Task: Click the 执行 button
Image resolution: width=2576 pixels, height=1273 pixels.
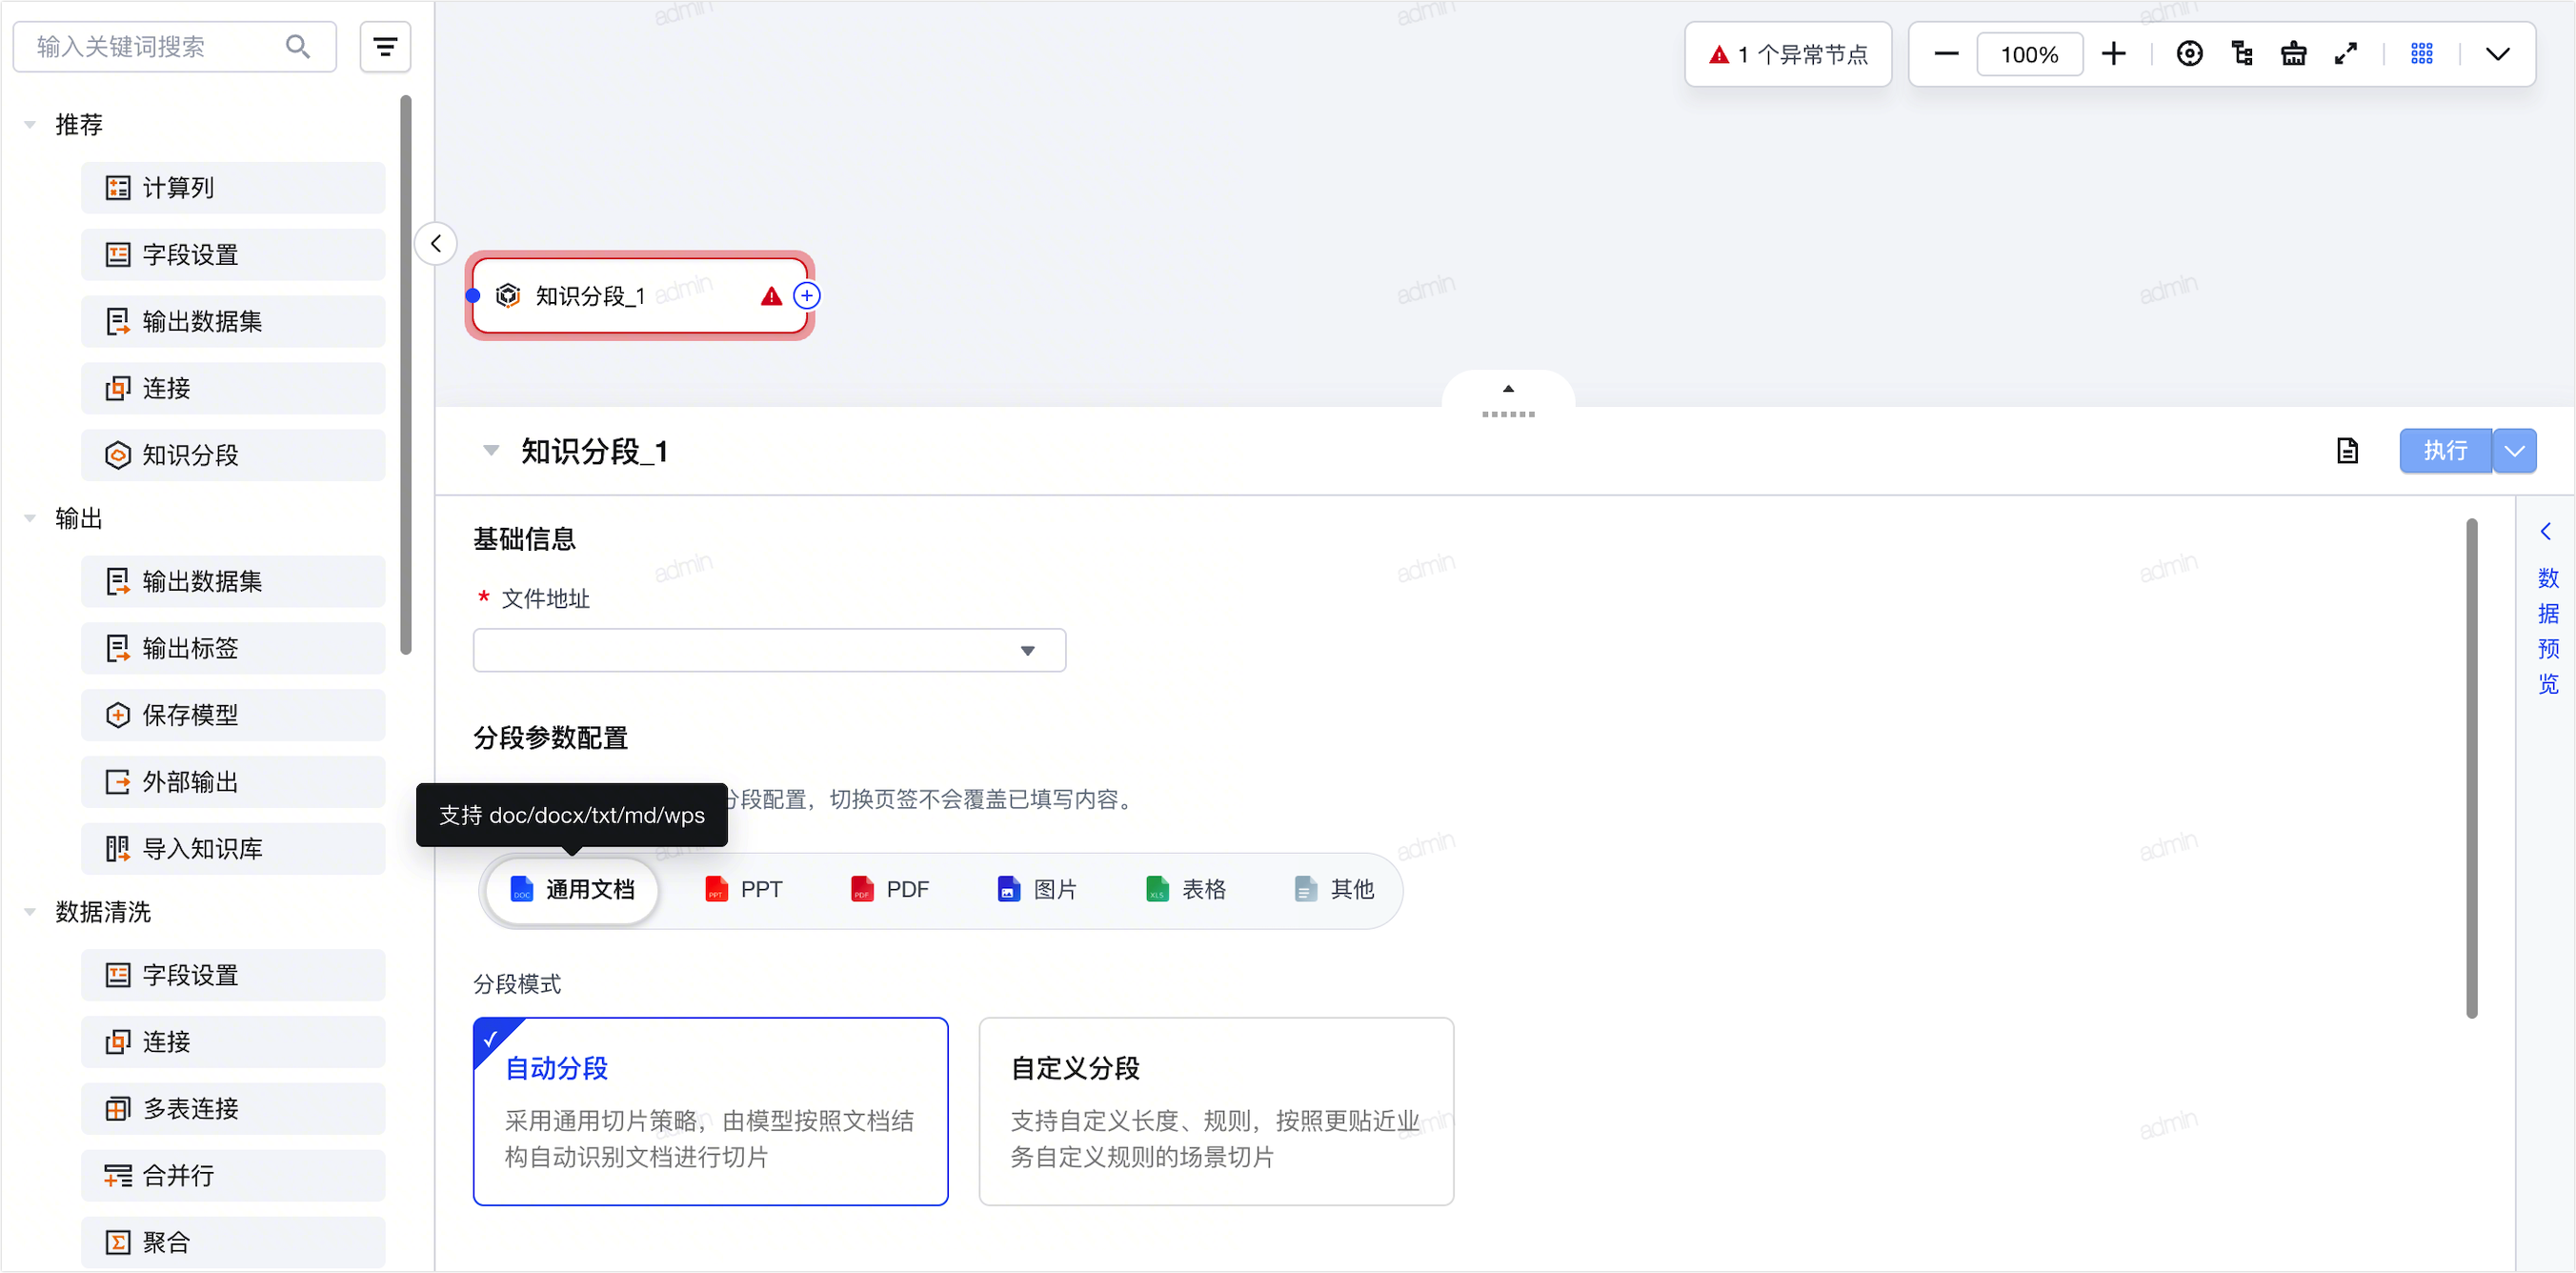Action: pyautogui.click(x=2446, y=451)
